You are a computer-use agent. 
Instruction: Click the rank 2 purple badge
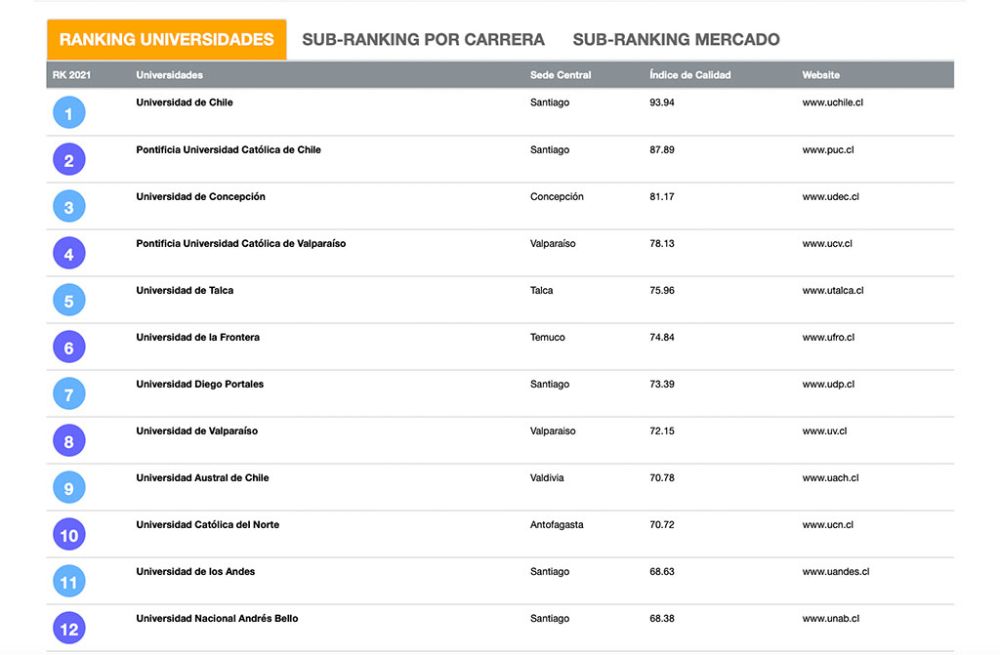pyautogui.click(x=68, y=160)
